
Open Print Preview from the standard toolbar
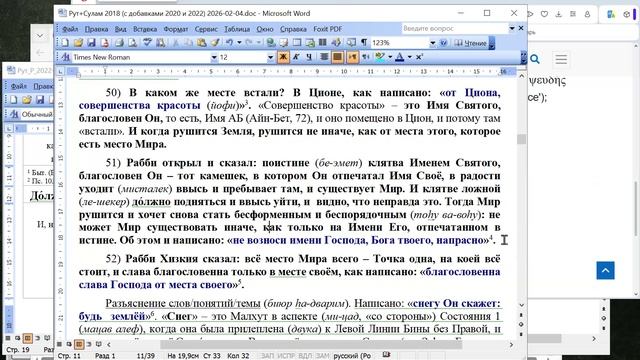pyautogui.click(x=132, y=42)
